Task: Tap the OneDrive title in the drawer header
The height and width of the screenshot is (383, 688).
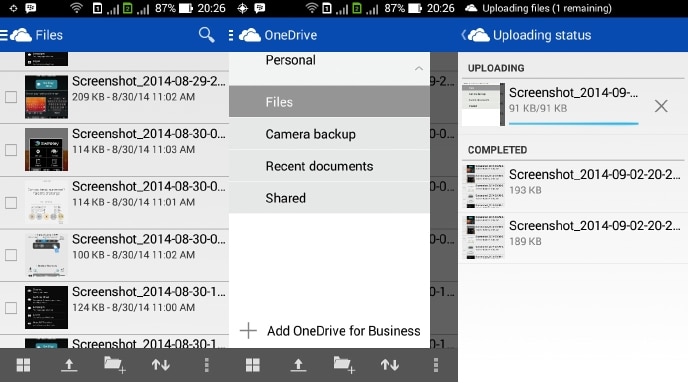Action: pyautogui.click(x=290, y=35)
